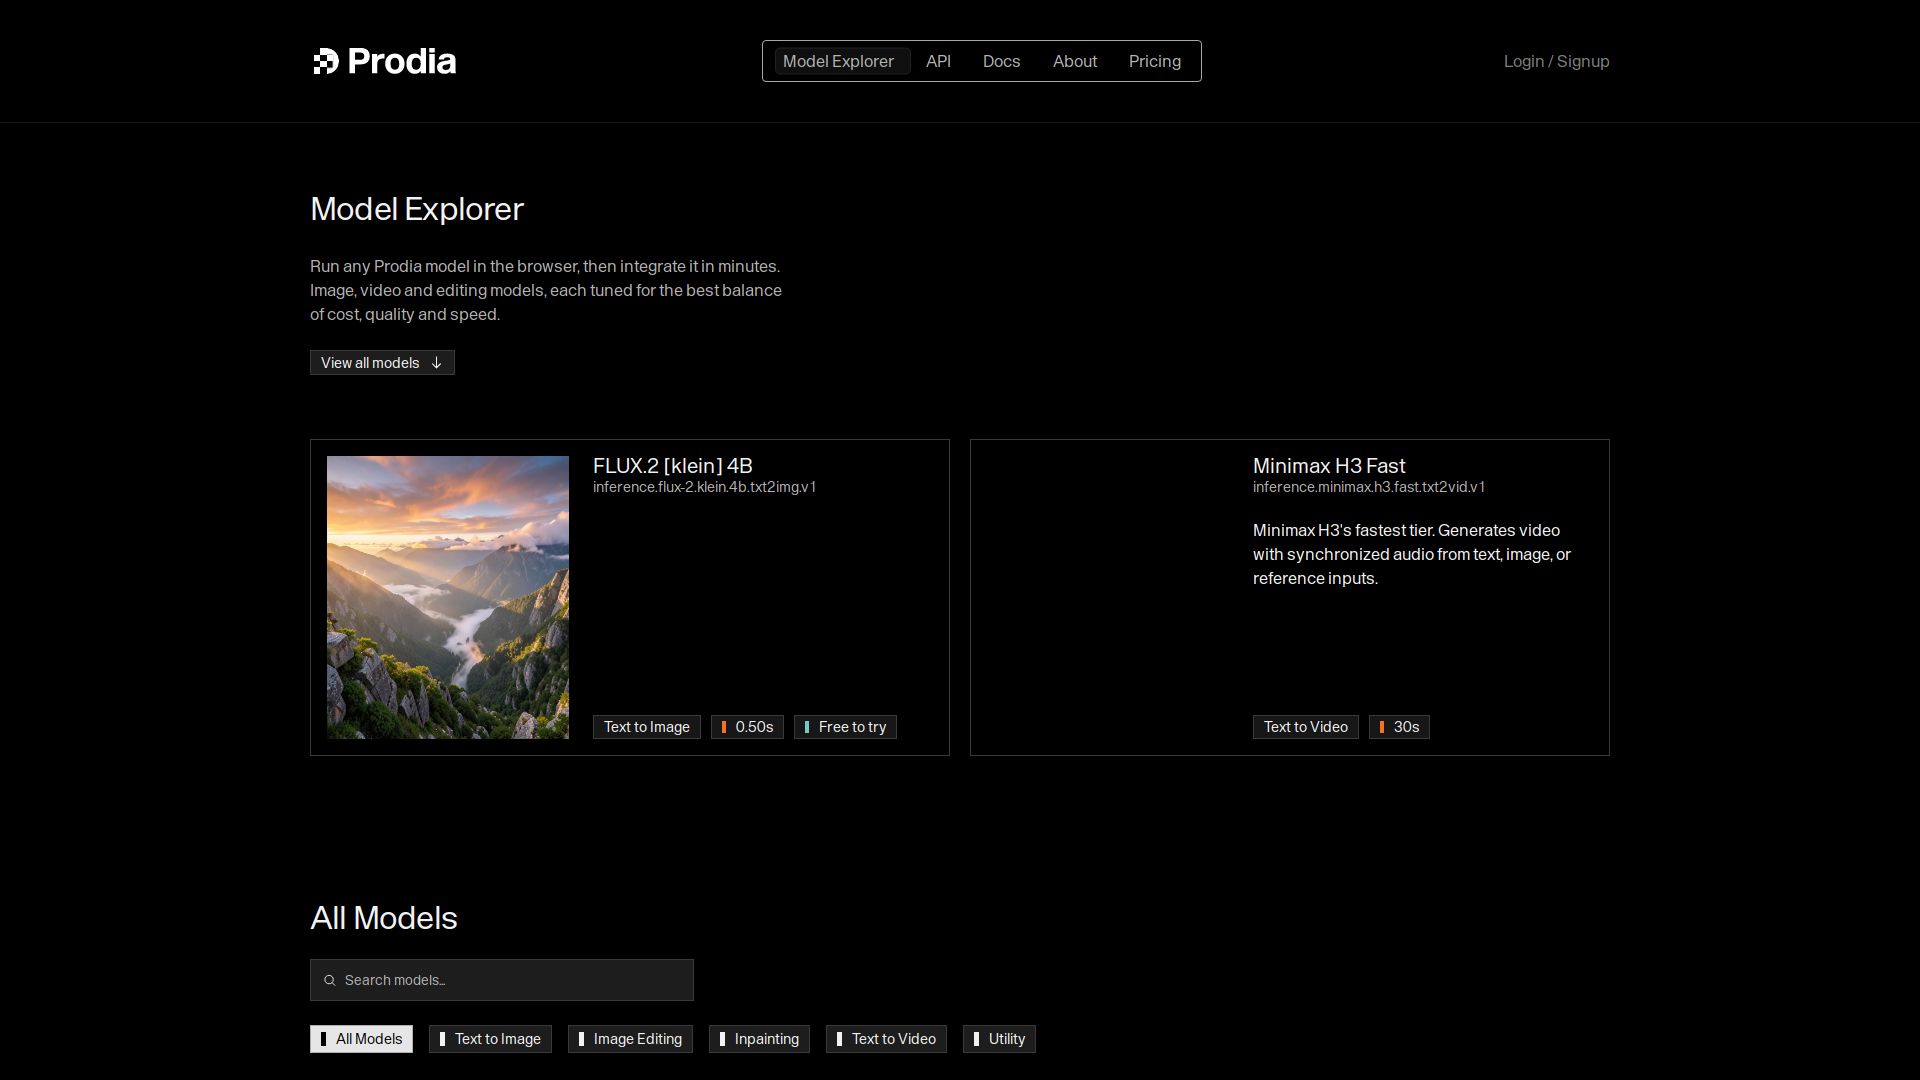Image resolution: width=1920 pixels, height=1080 pixels.
Task: Open the Minimax H3 Fast model title
Action: (1329, 466)
